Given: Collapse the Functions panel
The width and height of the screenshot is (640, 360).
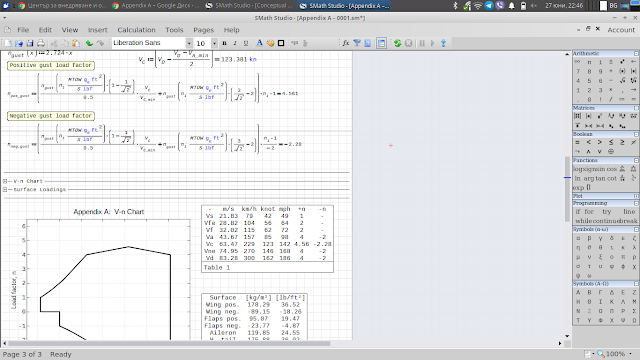Looking at the screenshot, I should pos(636,160).
